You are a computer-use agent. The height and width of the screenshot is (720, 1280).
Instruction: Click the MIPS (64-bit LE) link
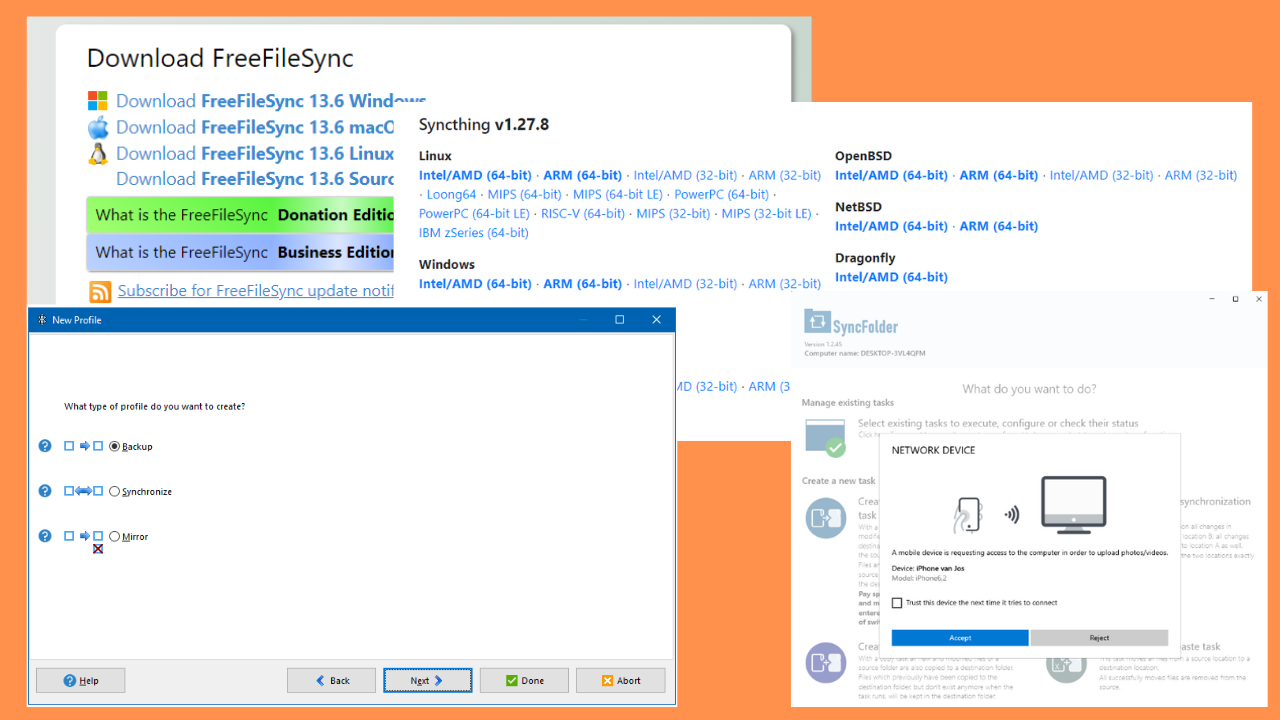[x=618, y=194]
